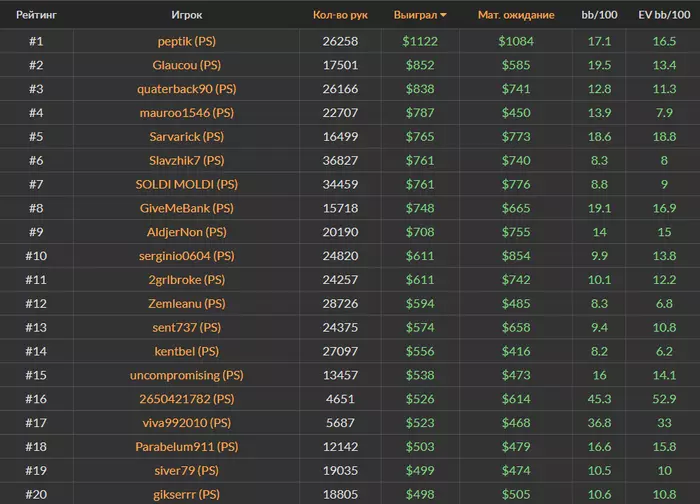Select player 2650421782 (PS)
700x504 pixels.
click(x=187, y=399)
